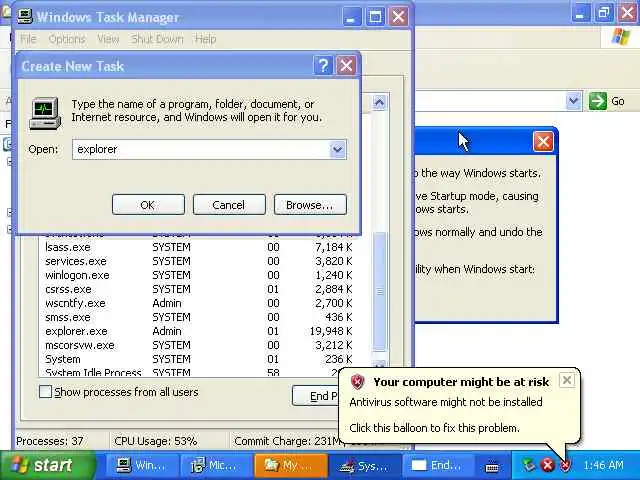
Task: Select the lsass.exe process row
Action: (x=198, y=247)
